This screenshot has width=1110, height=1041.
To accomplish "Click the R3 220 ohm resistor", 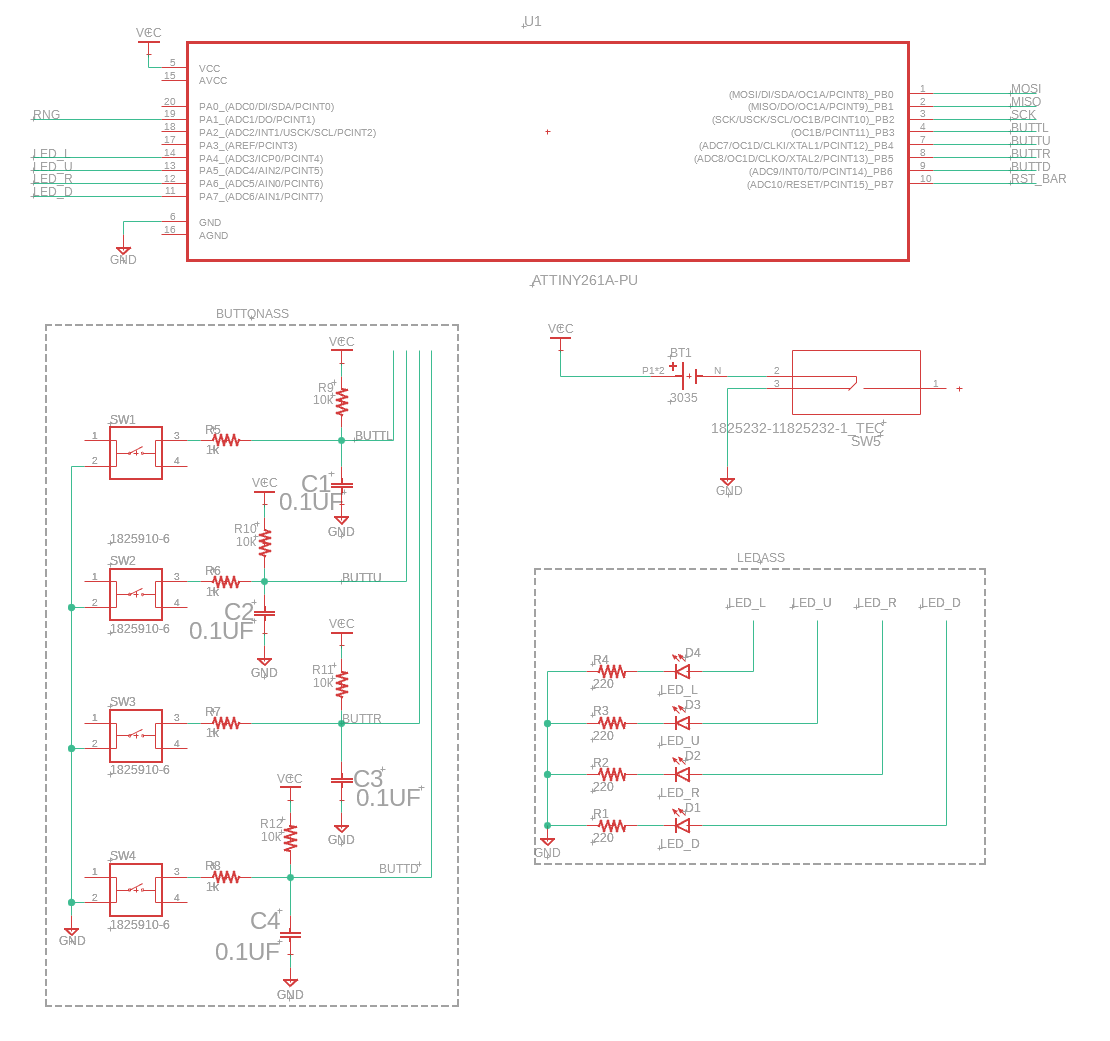I will [612, 723].
